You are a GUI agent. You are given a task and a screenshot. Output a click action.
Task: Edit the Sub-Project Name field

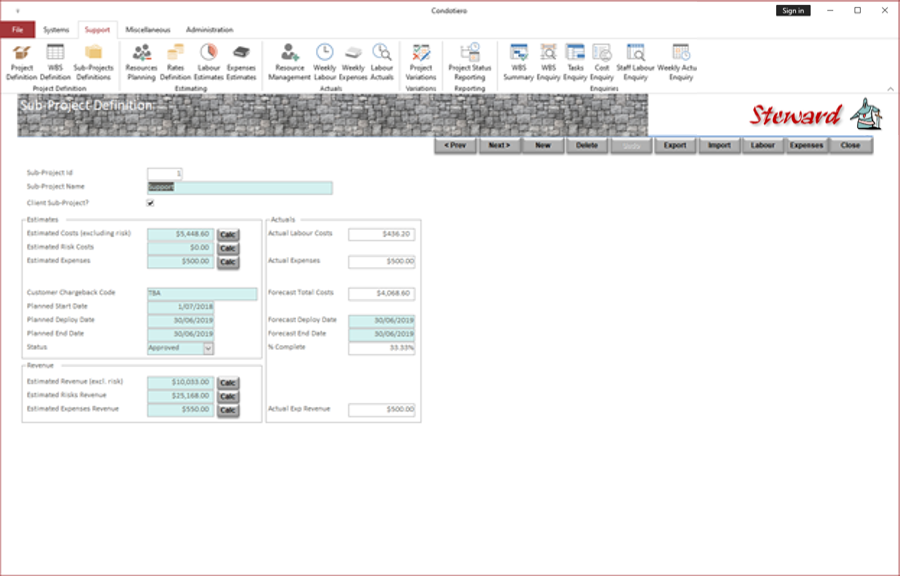[x=240, y=188]
